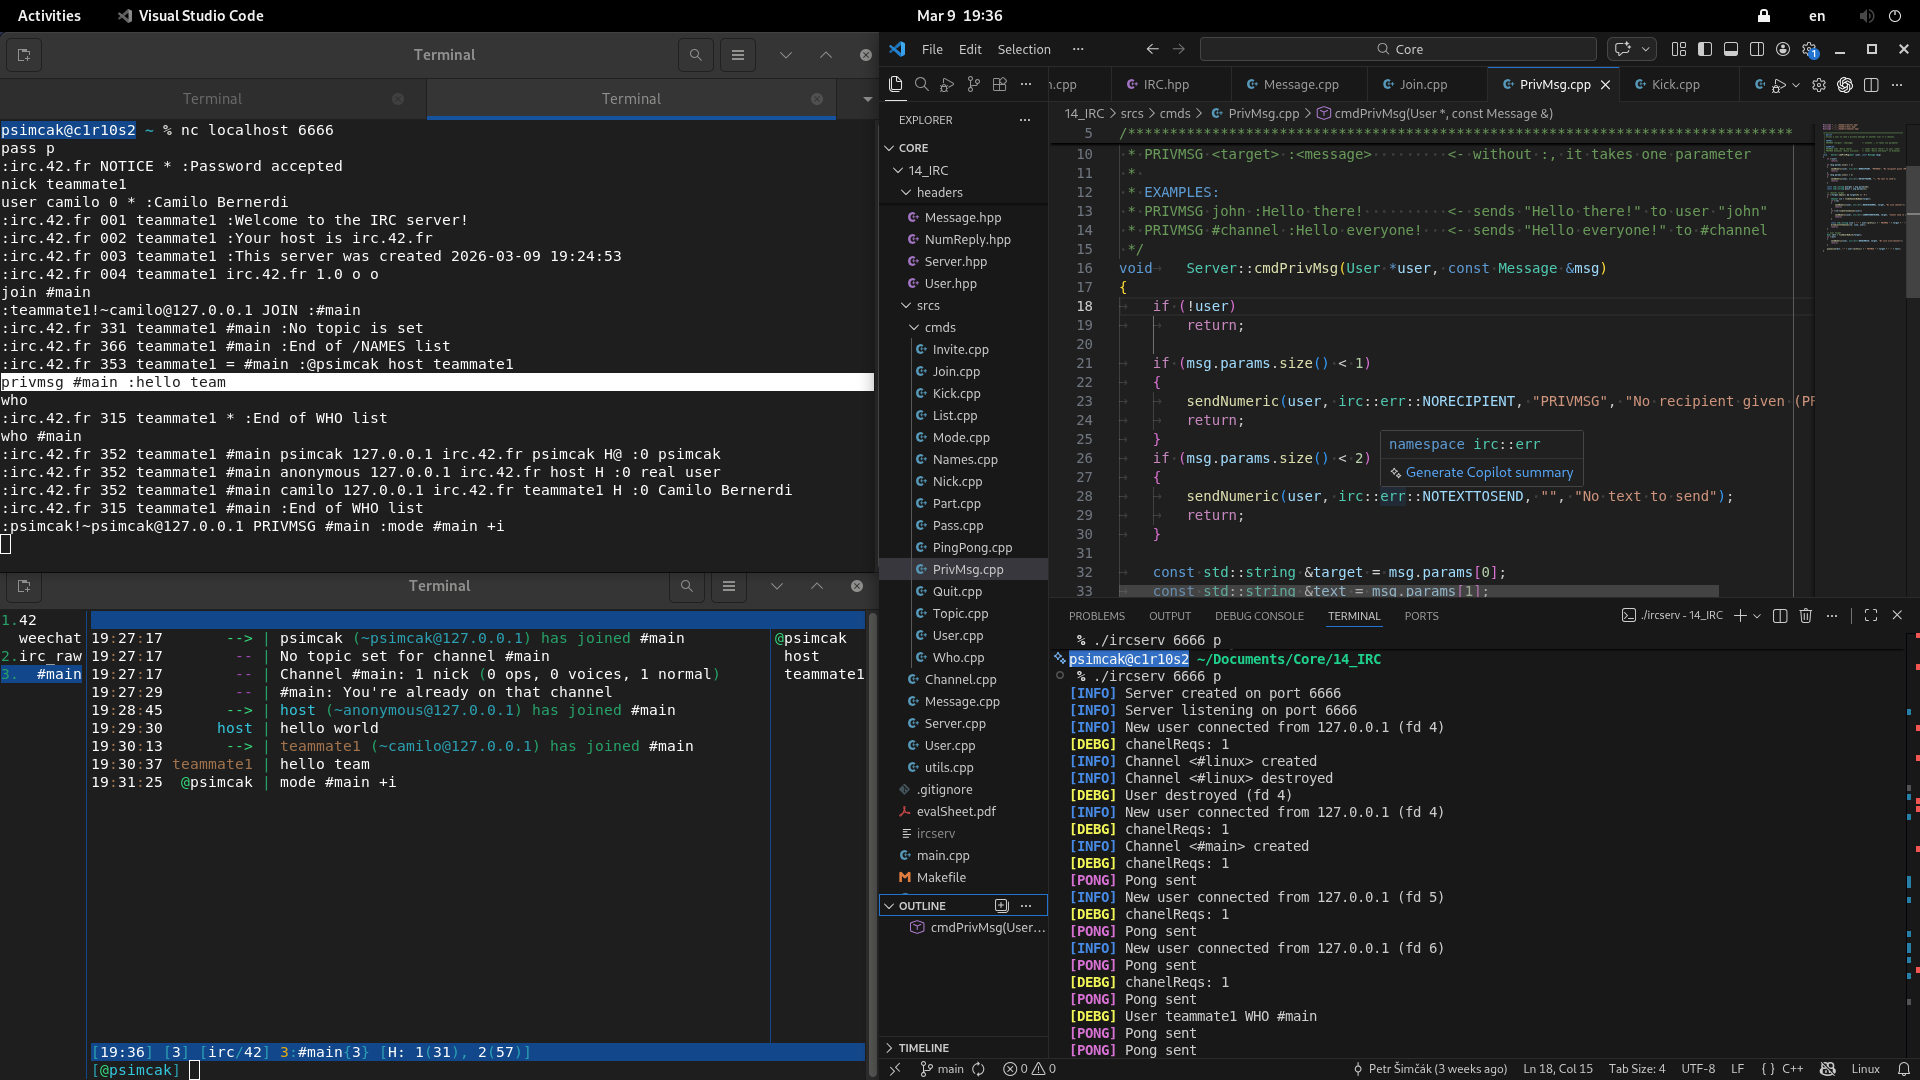Viewport: 1920px width, 1080px height.
Task: Click UTF-8 encoding in status bar
Action: click(1698, 1069)
